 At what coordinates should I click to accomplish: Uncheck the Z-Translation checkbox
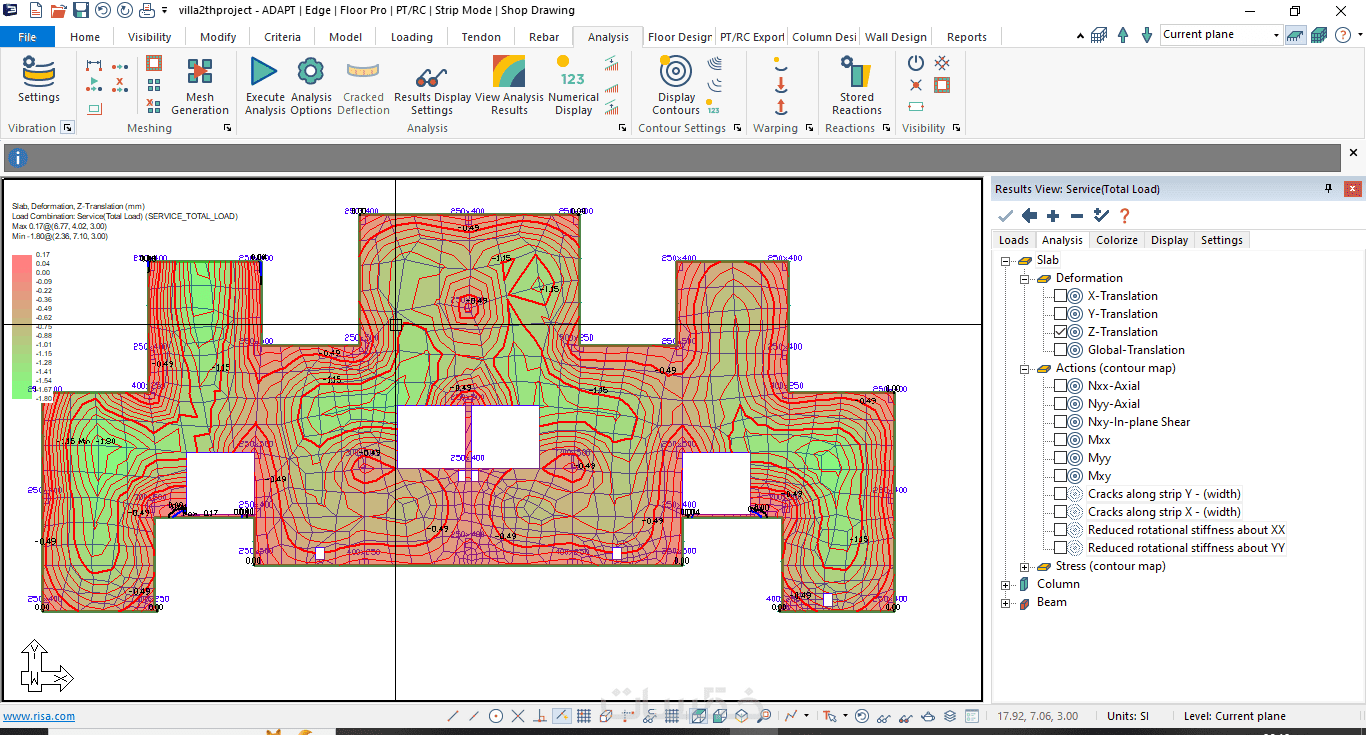(1060, 332)
